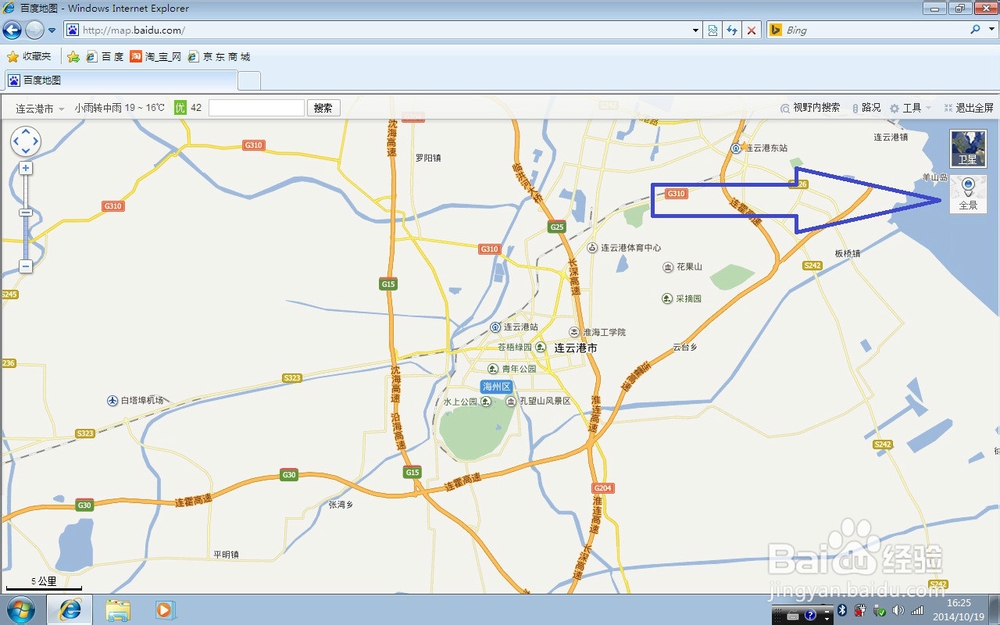
Task: Click the zoom slider handle
Action: (26, 212)
